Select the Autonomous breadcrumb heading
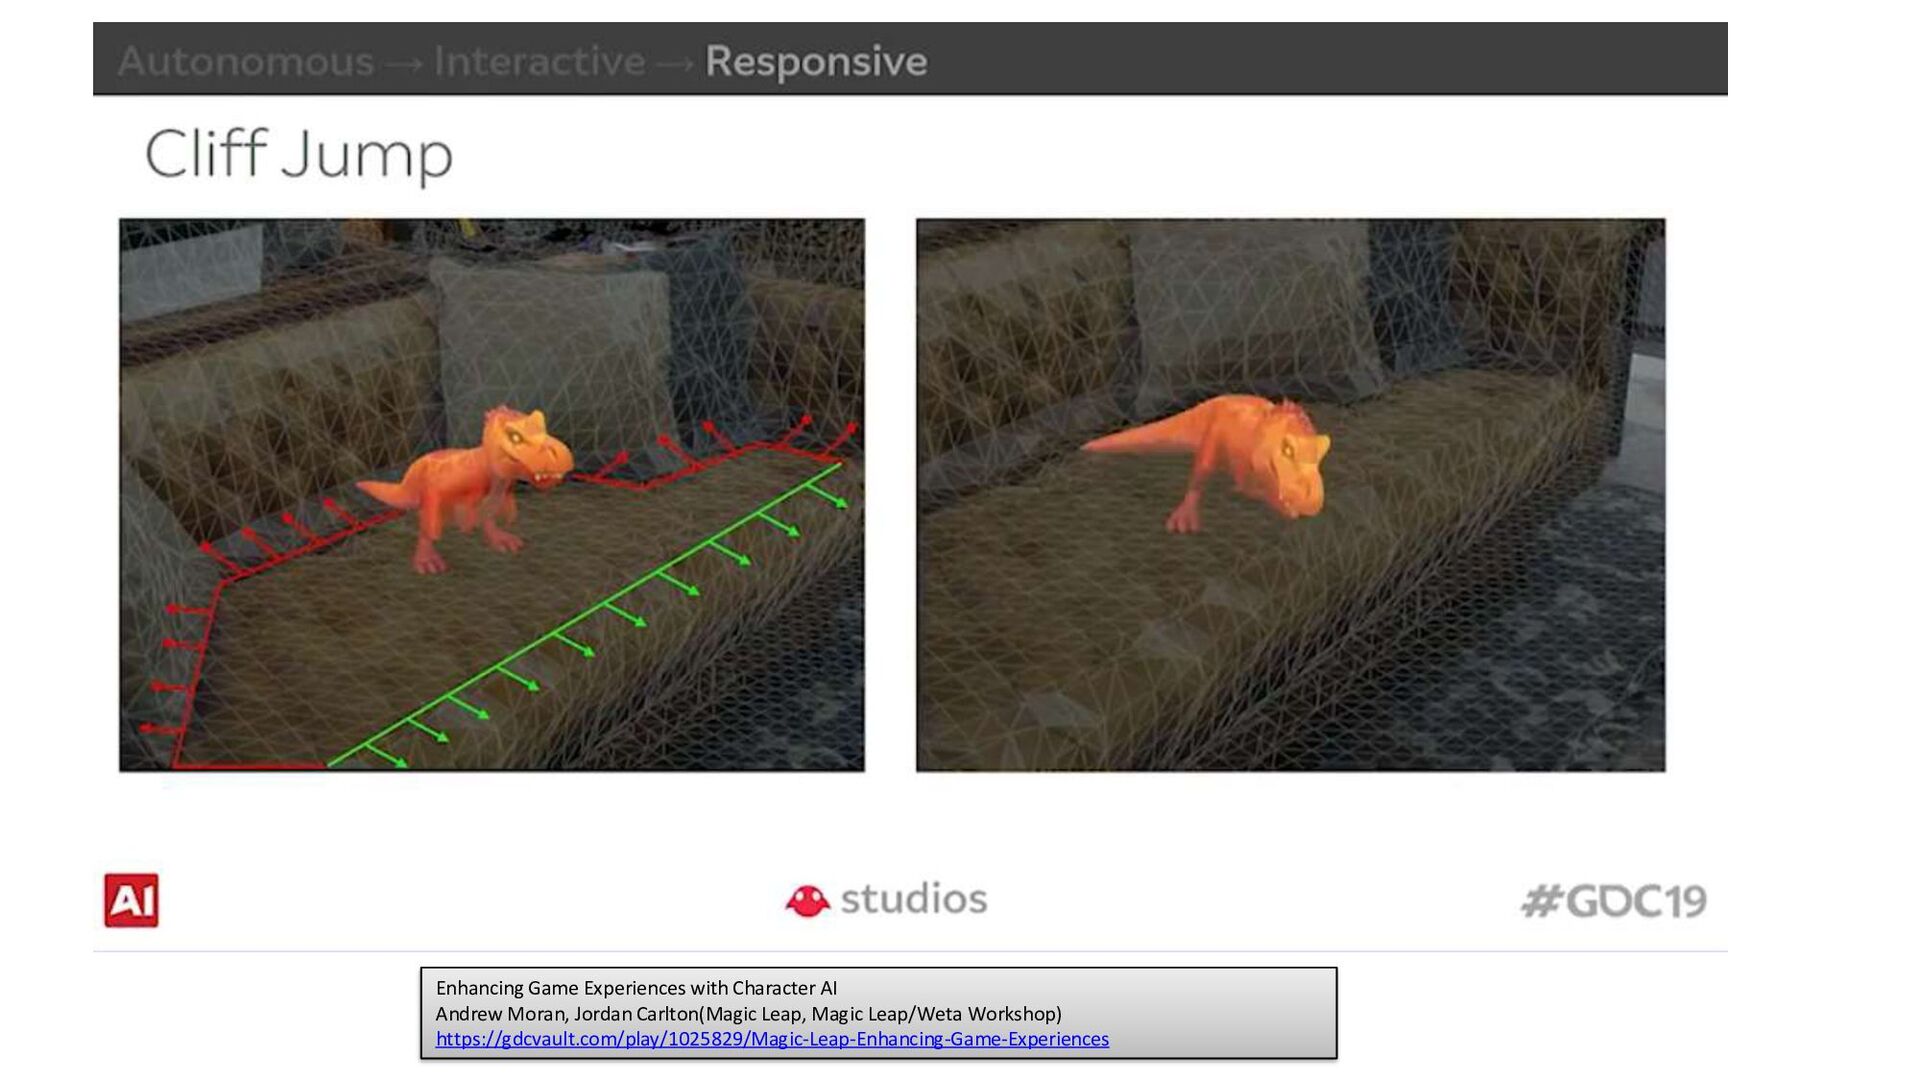The width and height of the screenshot is (1920, 1080). click(245, 62)
